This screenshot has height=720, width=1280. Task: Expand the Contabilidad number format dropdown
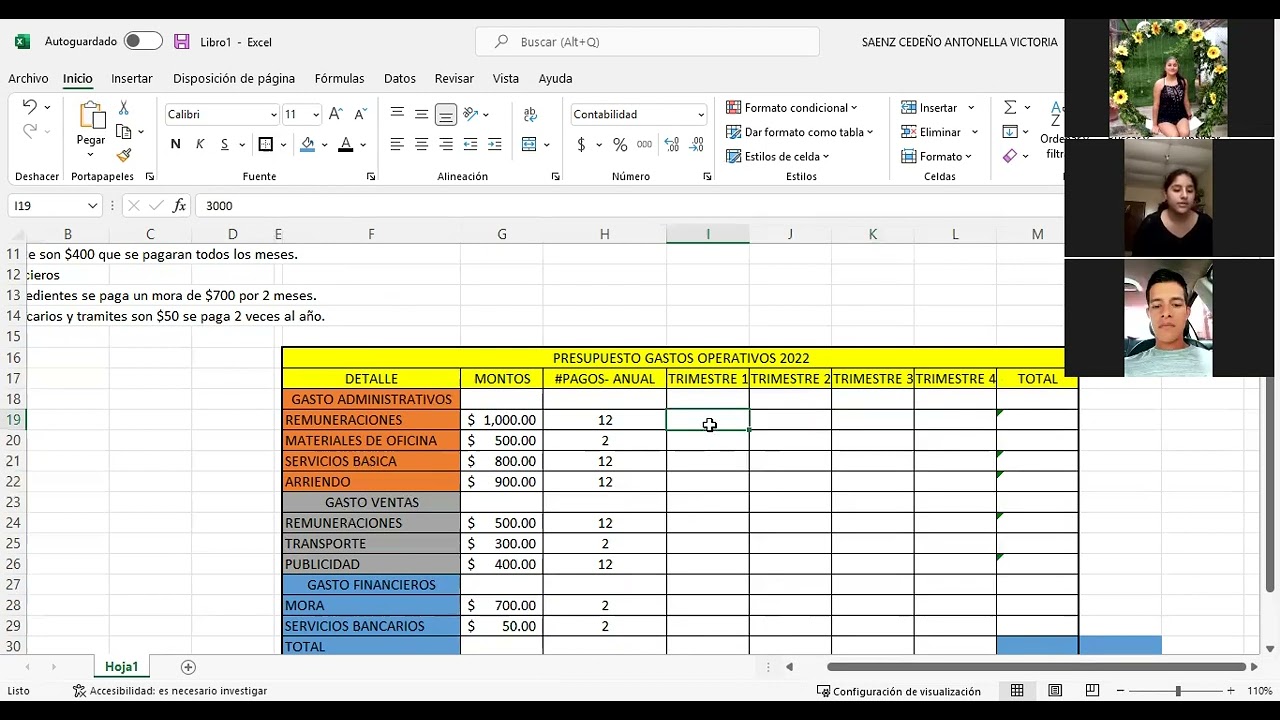tap(700, 115)
